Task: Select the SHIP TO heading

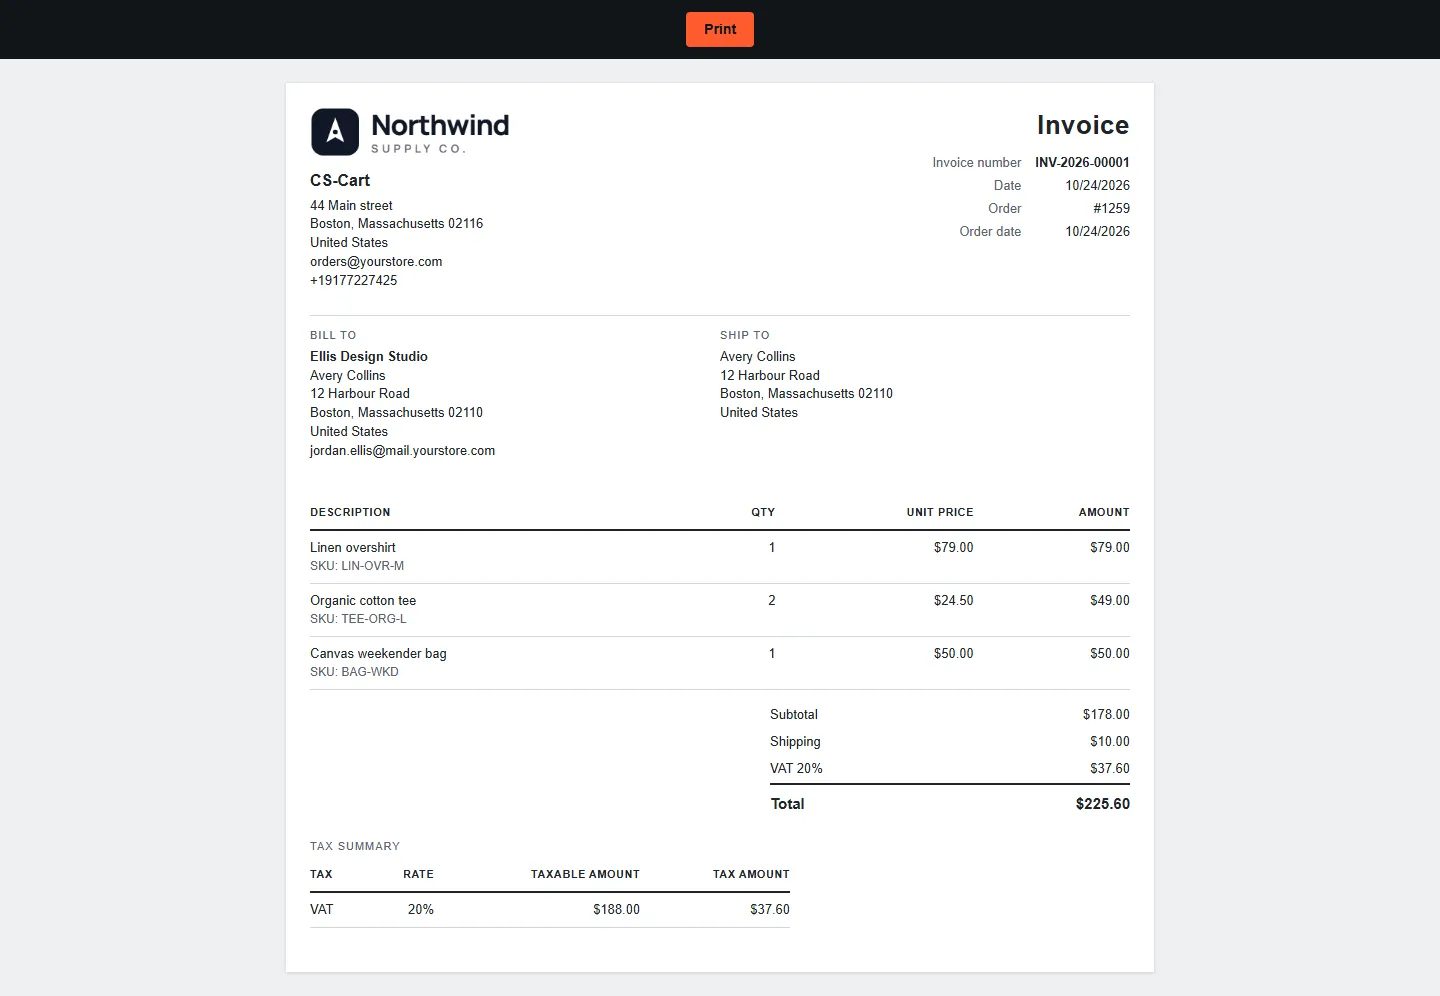Action: coord(745,335)
